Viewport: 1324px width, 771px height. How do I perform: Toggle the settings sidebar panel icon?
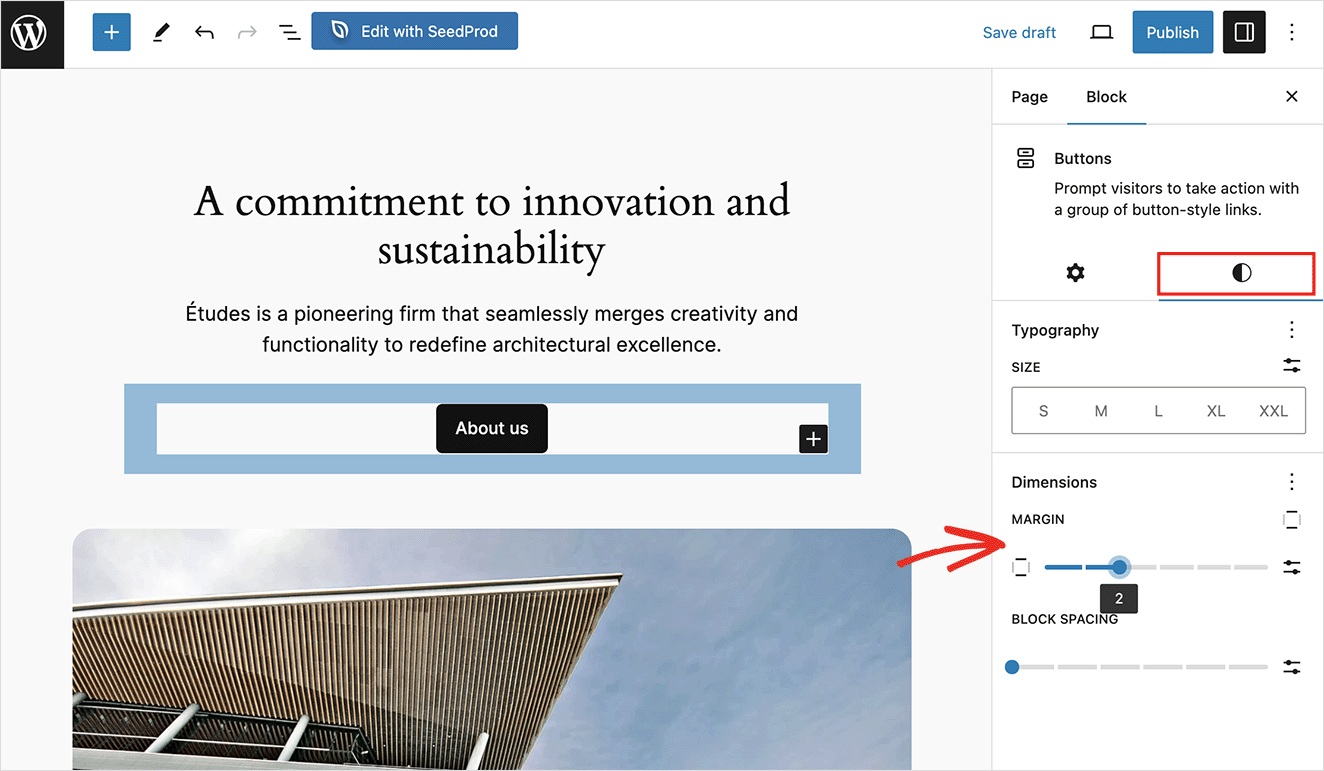[x=1244, y=32]
